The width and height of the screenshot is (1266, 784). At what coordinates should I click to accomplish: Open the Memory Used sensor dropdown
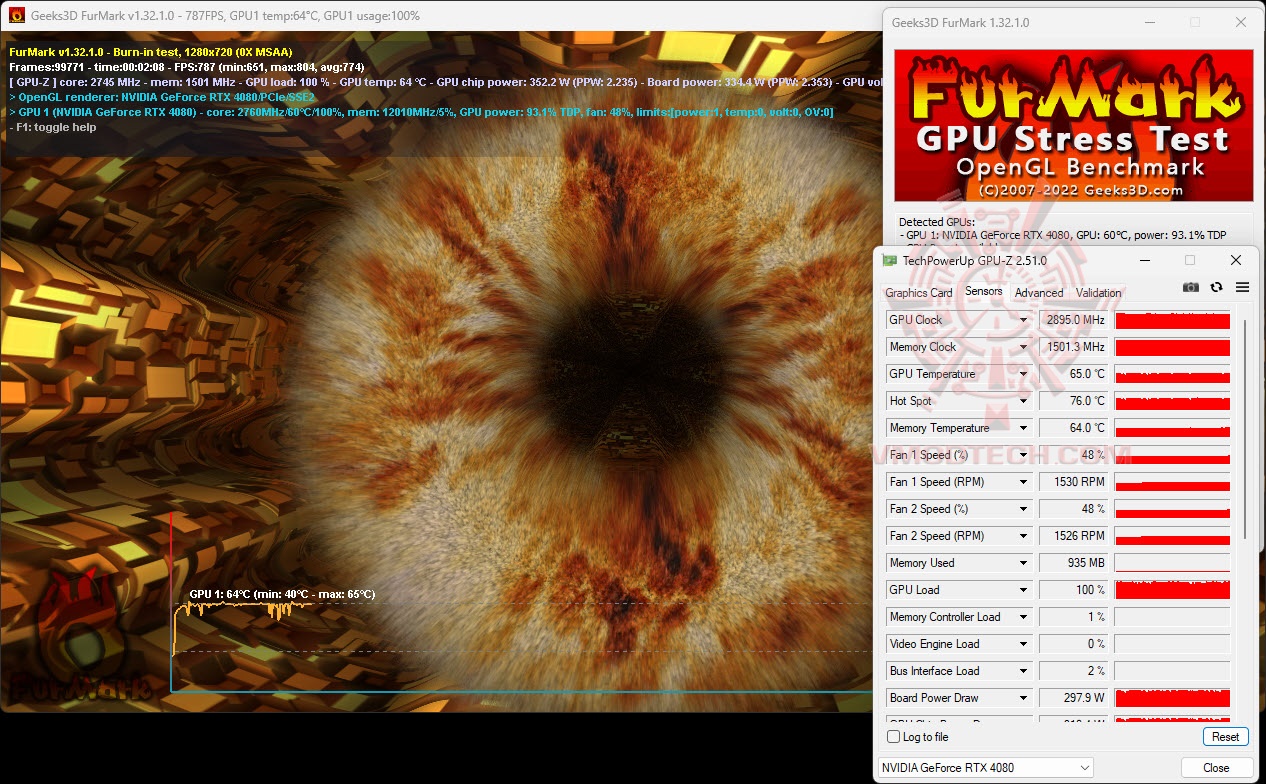1023,563
